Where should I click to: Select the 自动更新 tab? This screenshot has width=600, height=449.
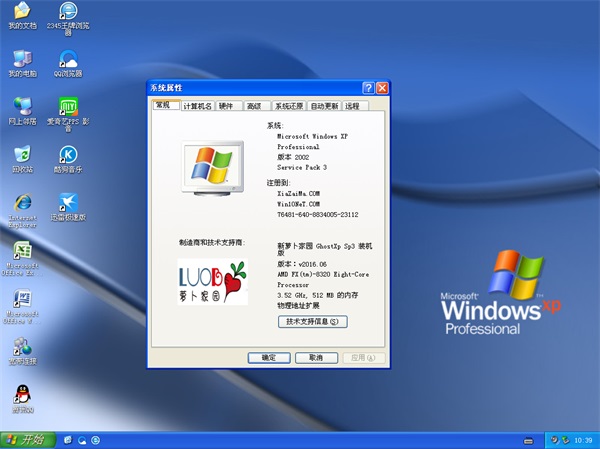coord(324,106)
